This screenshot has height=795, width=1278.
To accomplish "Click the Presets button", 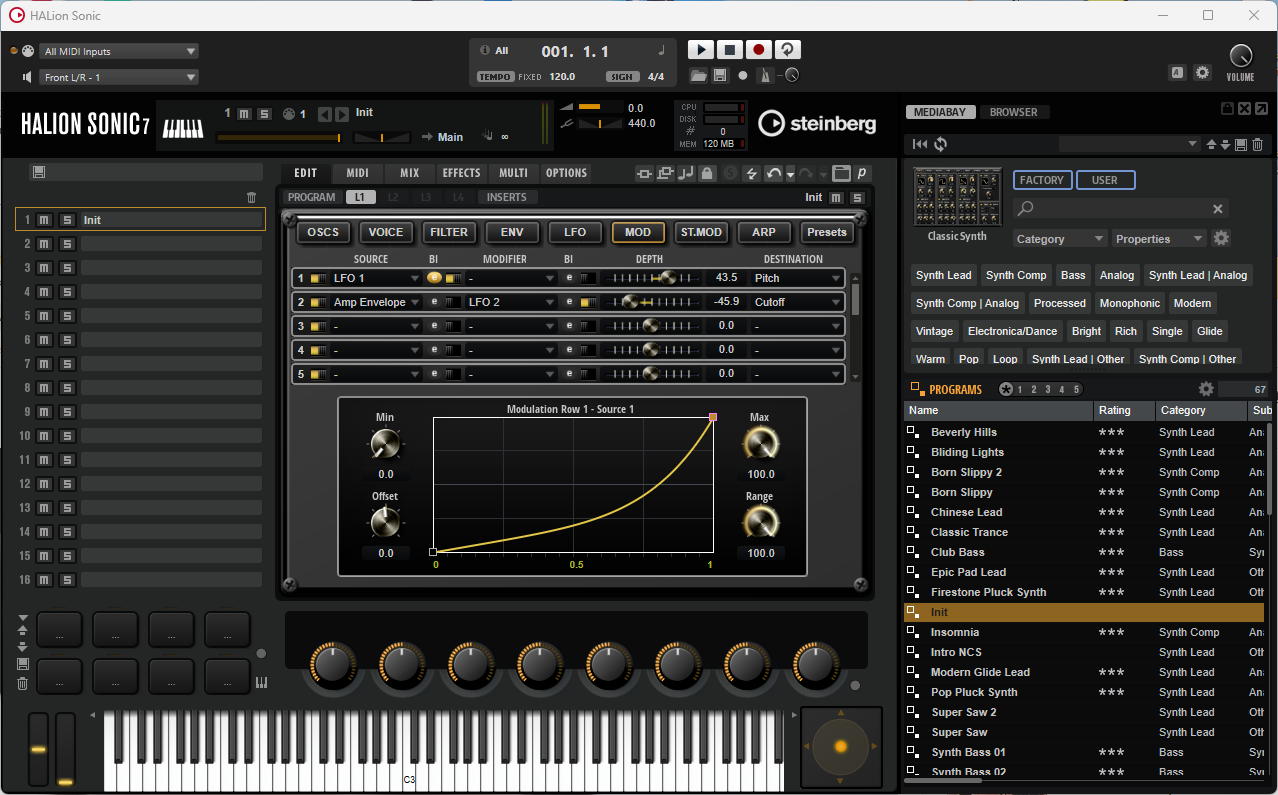I will click(x=827, y=232).
